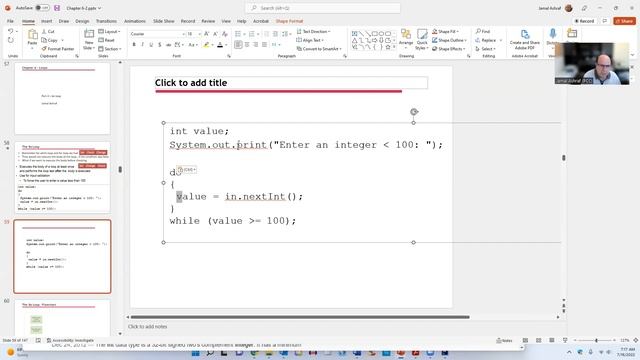This screenshot has height=360, width=640.
Task: Open Reading view in status bar
Action: 551,340
